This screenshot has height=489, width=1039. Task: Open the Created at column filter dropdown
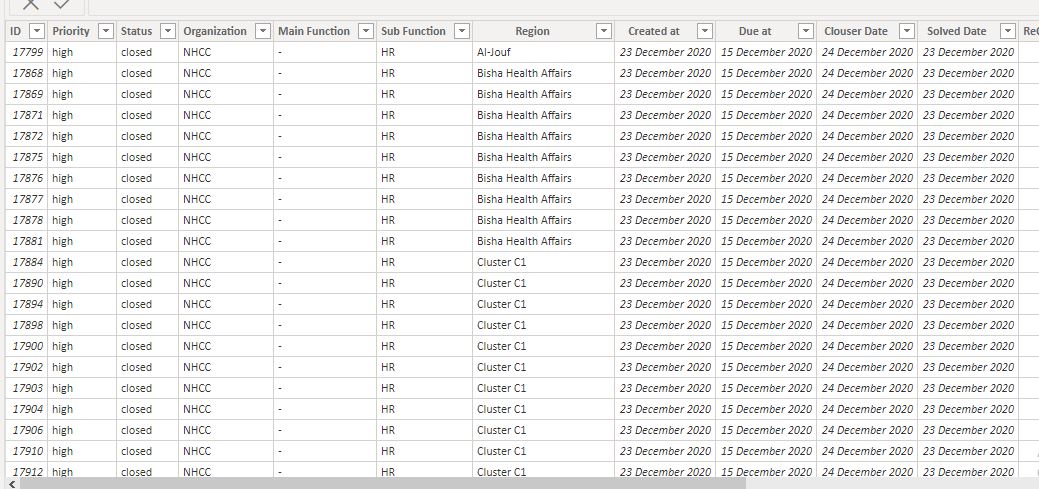point(705,31)
